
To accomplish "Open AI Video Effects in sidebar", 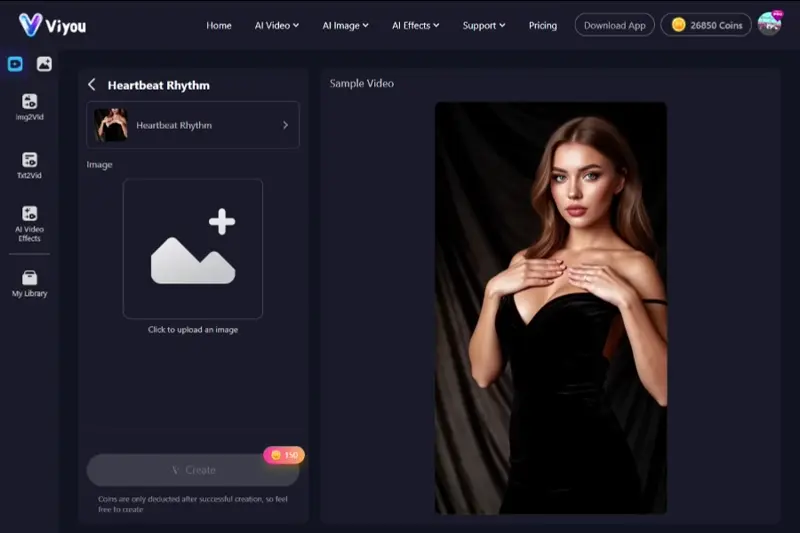I will click(x=30, y=223).
